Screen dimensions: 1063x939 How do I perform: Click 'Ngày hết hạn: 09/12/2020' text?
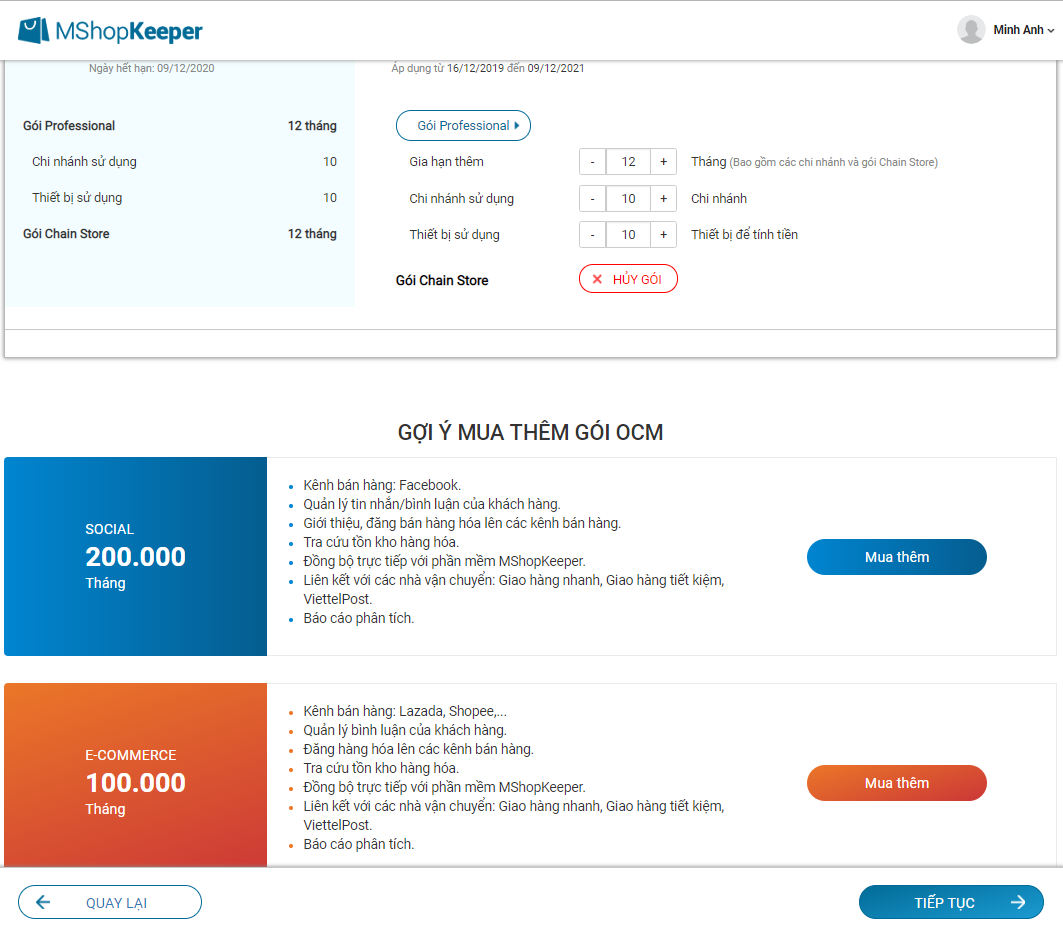pyautogui.click(x=151, y=68)
